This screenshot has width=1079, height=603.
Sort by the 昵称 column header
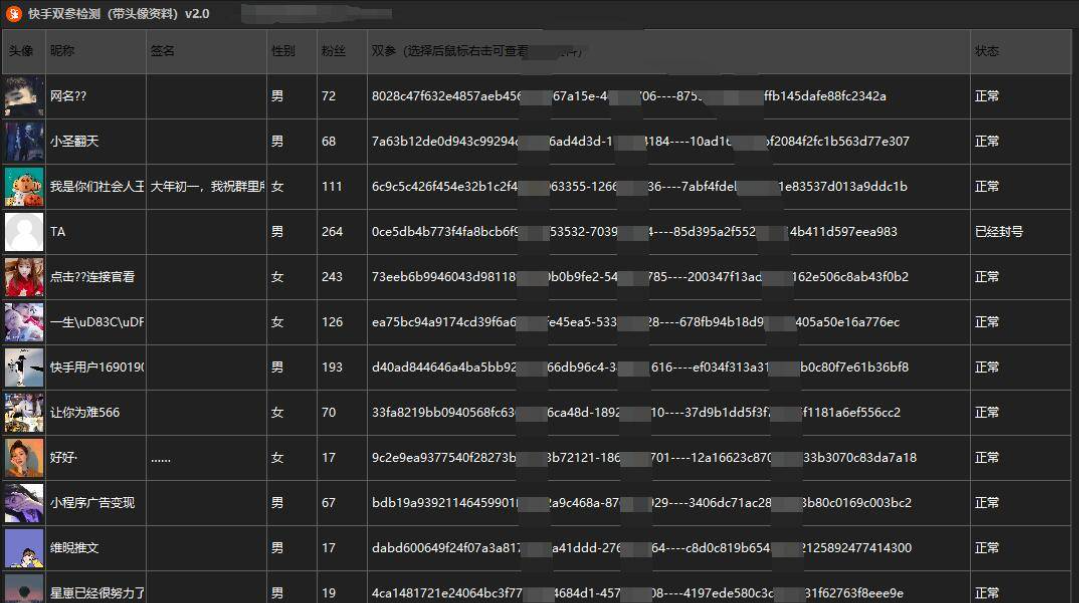(62, 51)
